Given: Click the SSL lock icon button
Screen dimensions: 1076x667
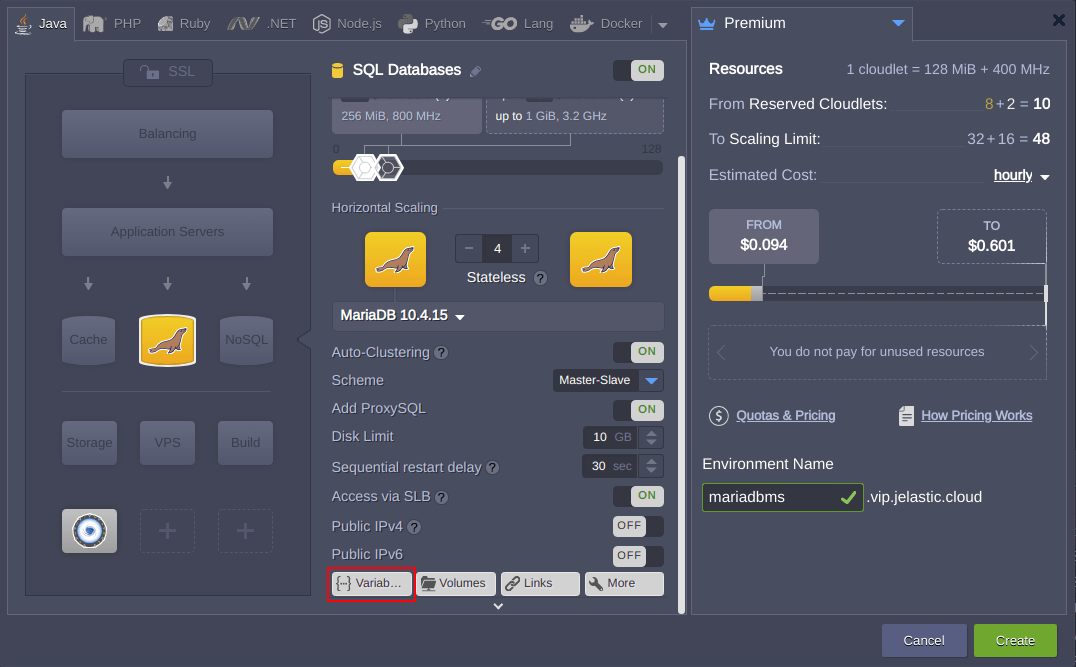Looking at the screenshot, I should pyautogui.click(x=167, y=73).
